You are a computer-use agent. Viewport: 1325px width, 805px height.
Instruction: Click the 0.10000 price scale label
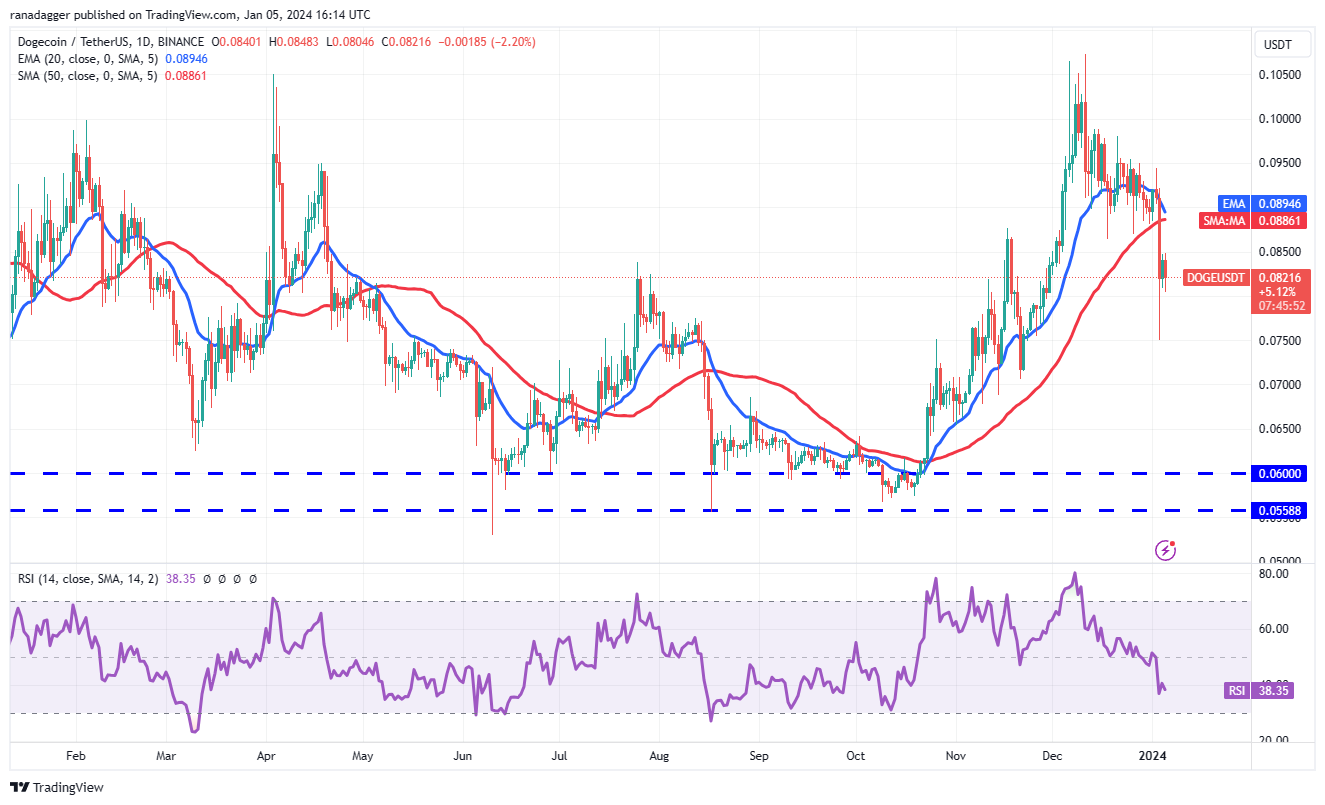click(1280, 118)
